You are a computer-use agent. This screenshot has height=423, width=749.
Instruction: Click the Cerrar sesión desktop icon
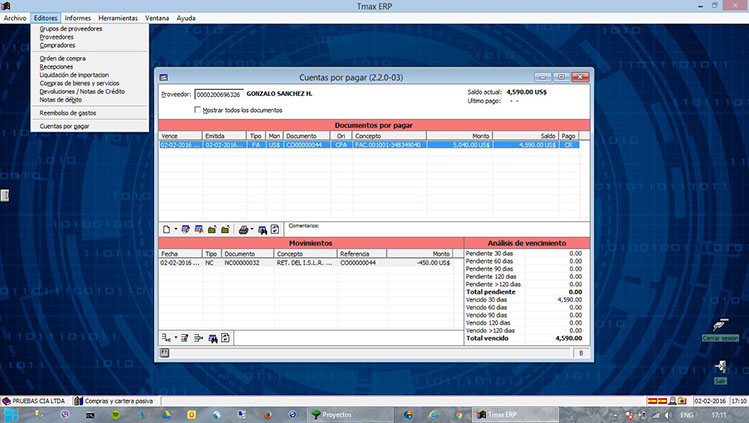(720, 330)
